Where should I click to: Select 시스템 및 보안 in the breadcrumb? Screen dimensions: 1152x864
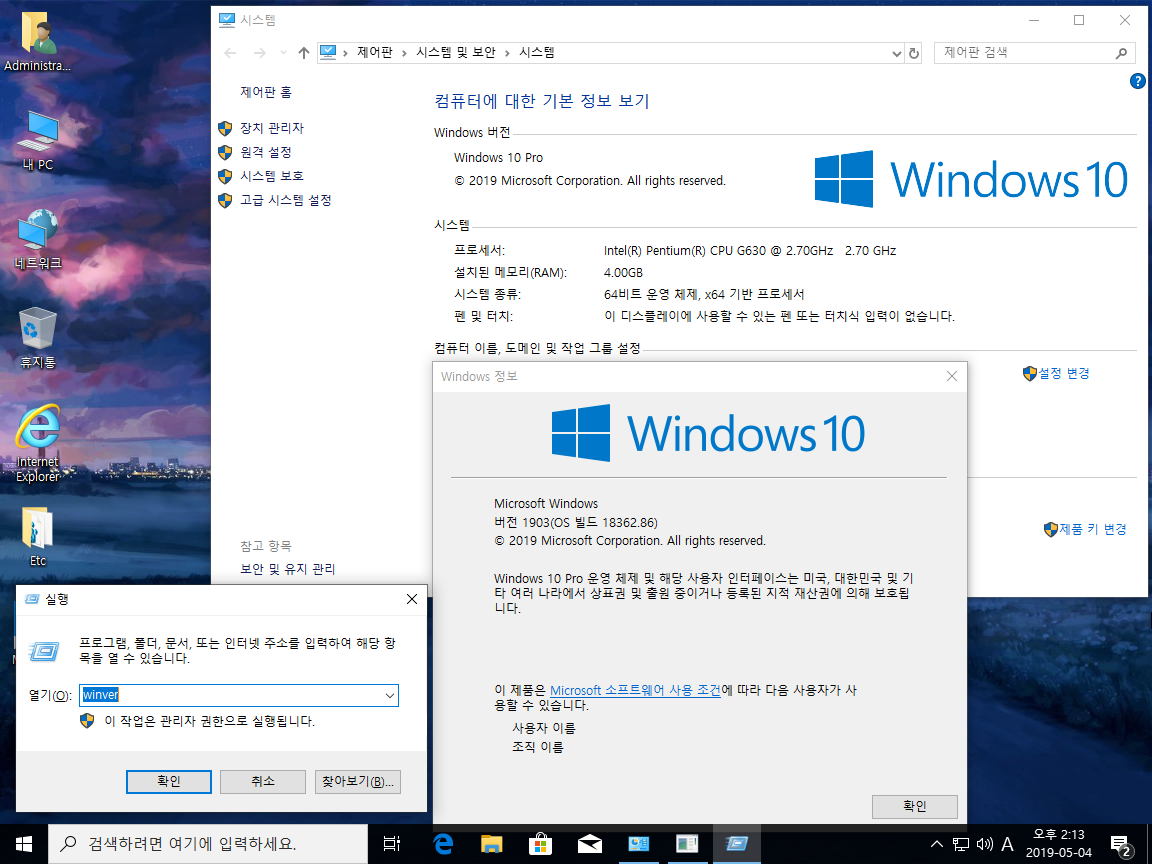pyautogui.click(x=456, y=53)
